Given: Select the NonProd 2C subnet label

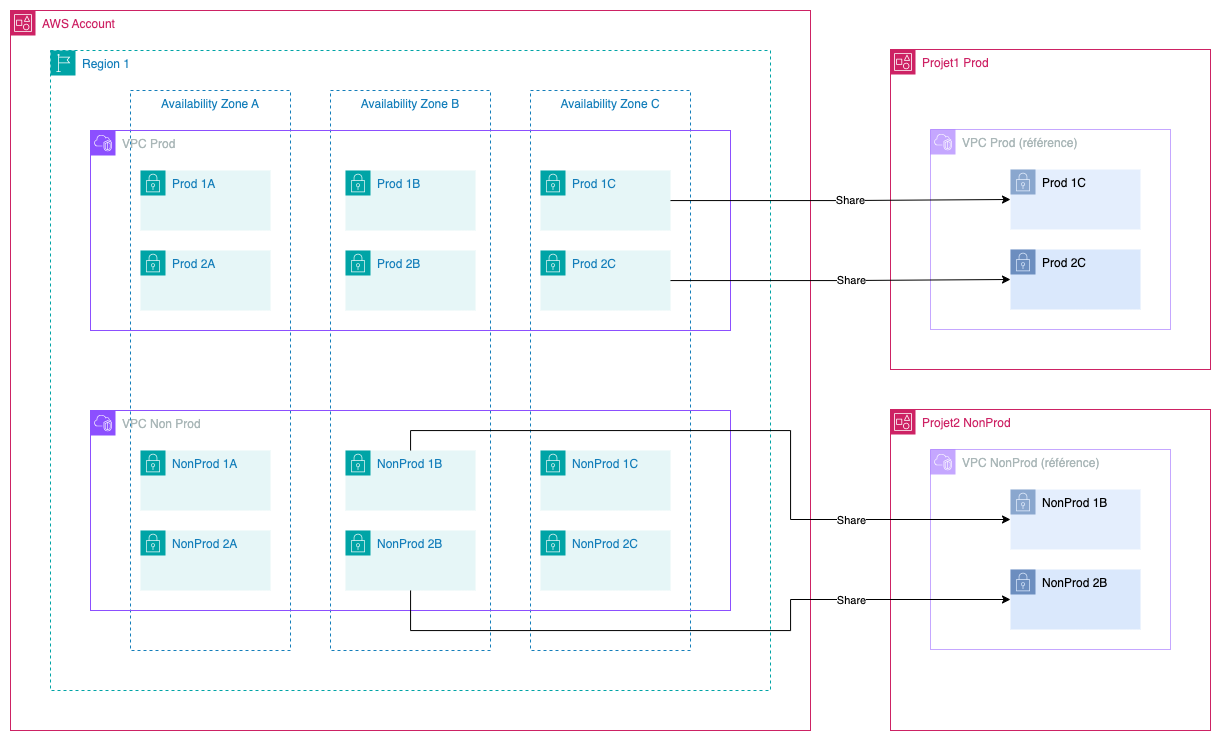Looking at the screenshot, I should point(605,544).
